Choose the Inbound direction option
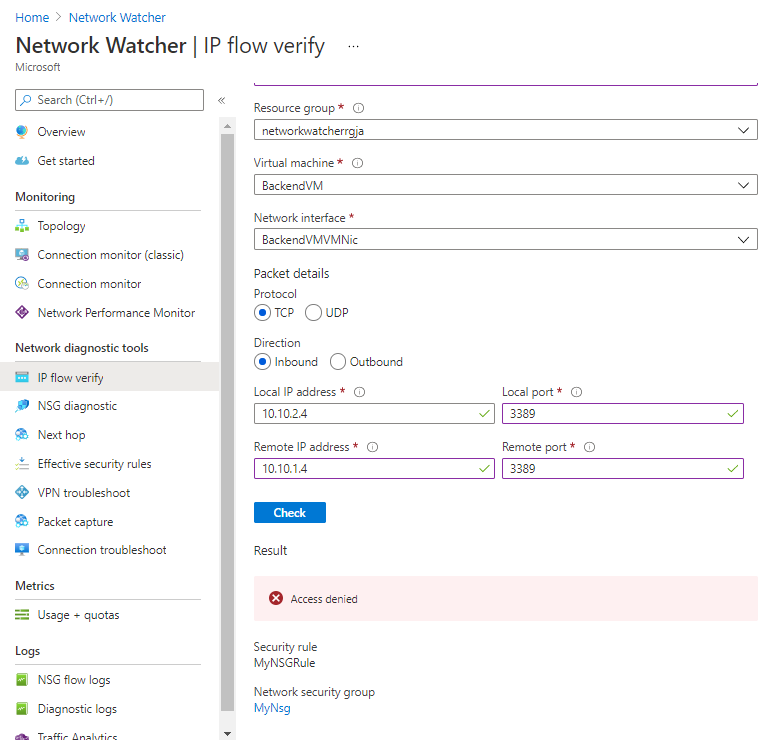 (x=262, y=362)
